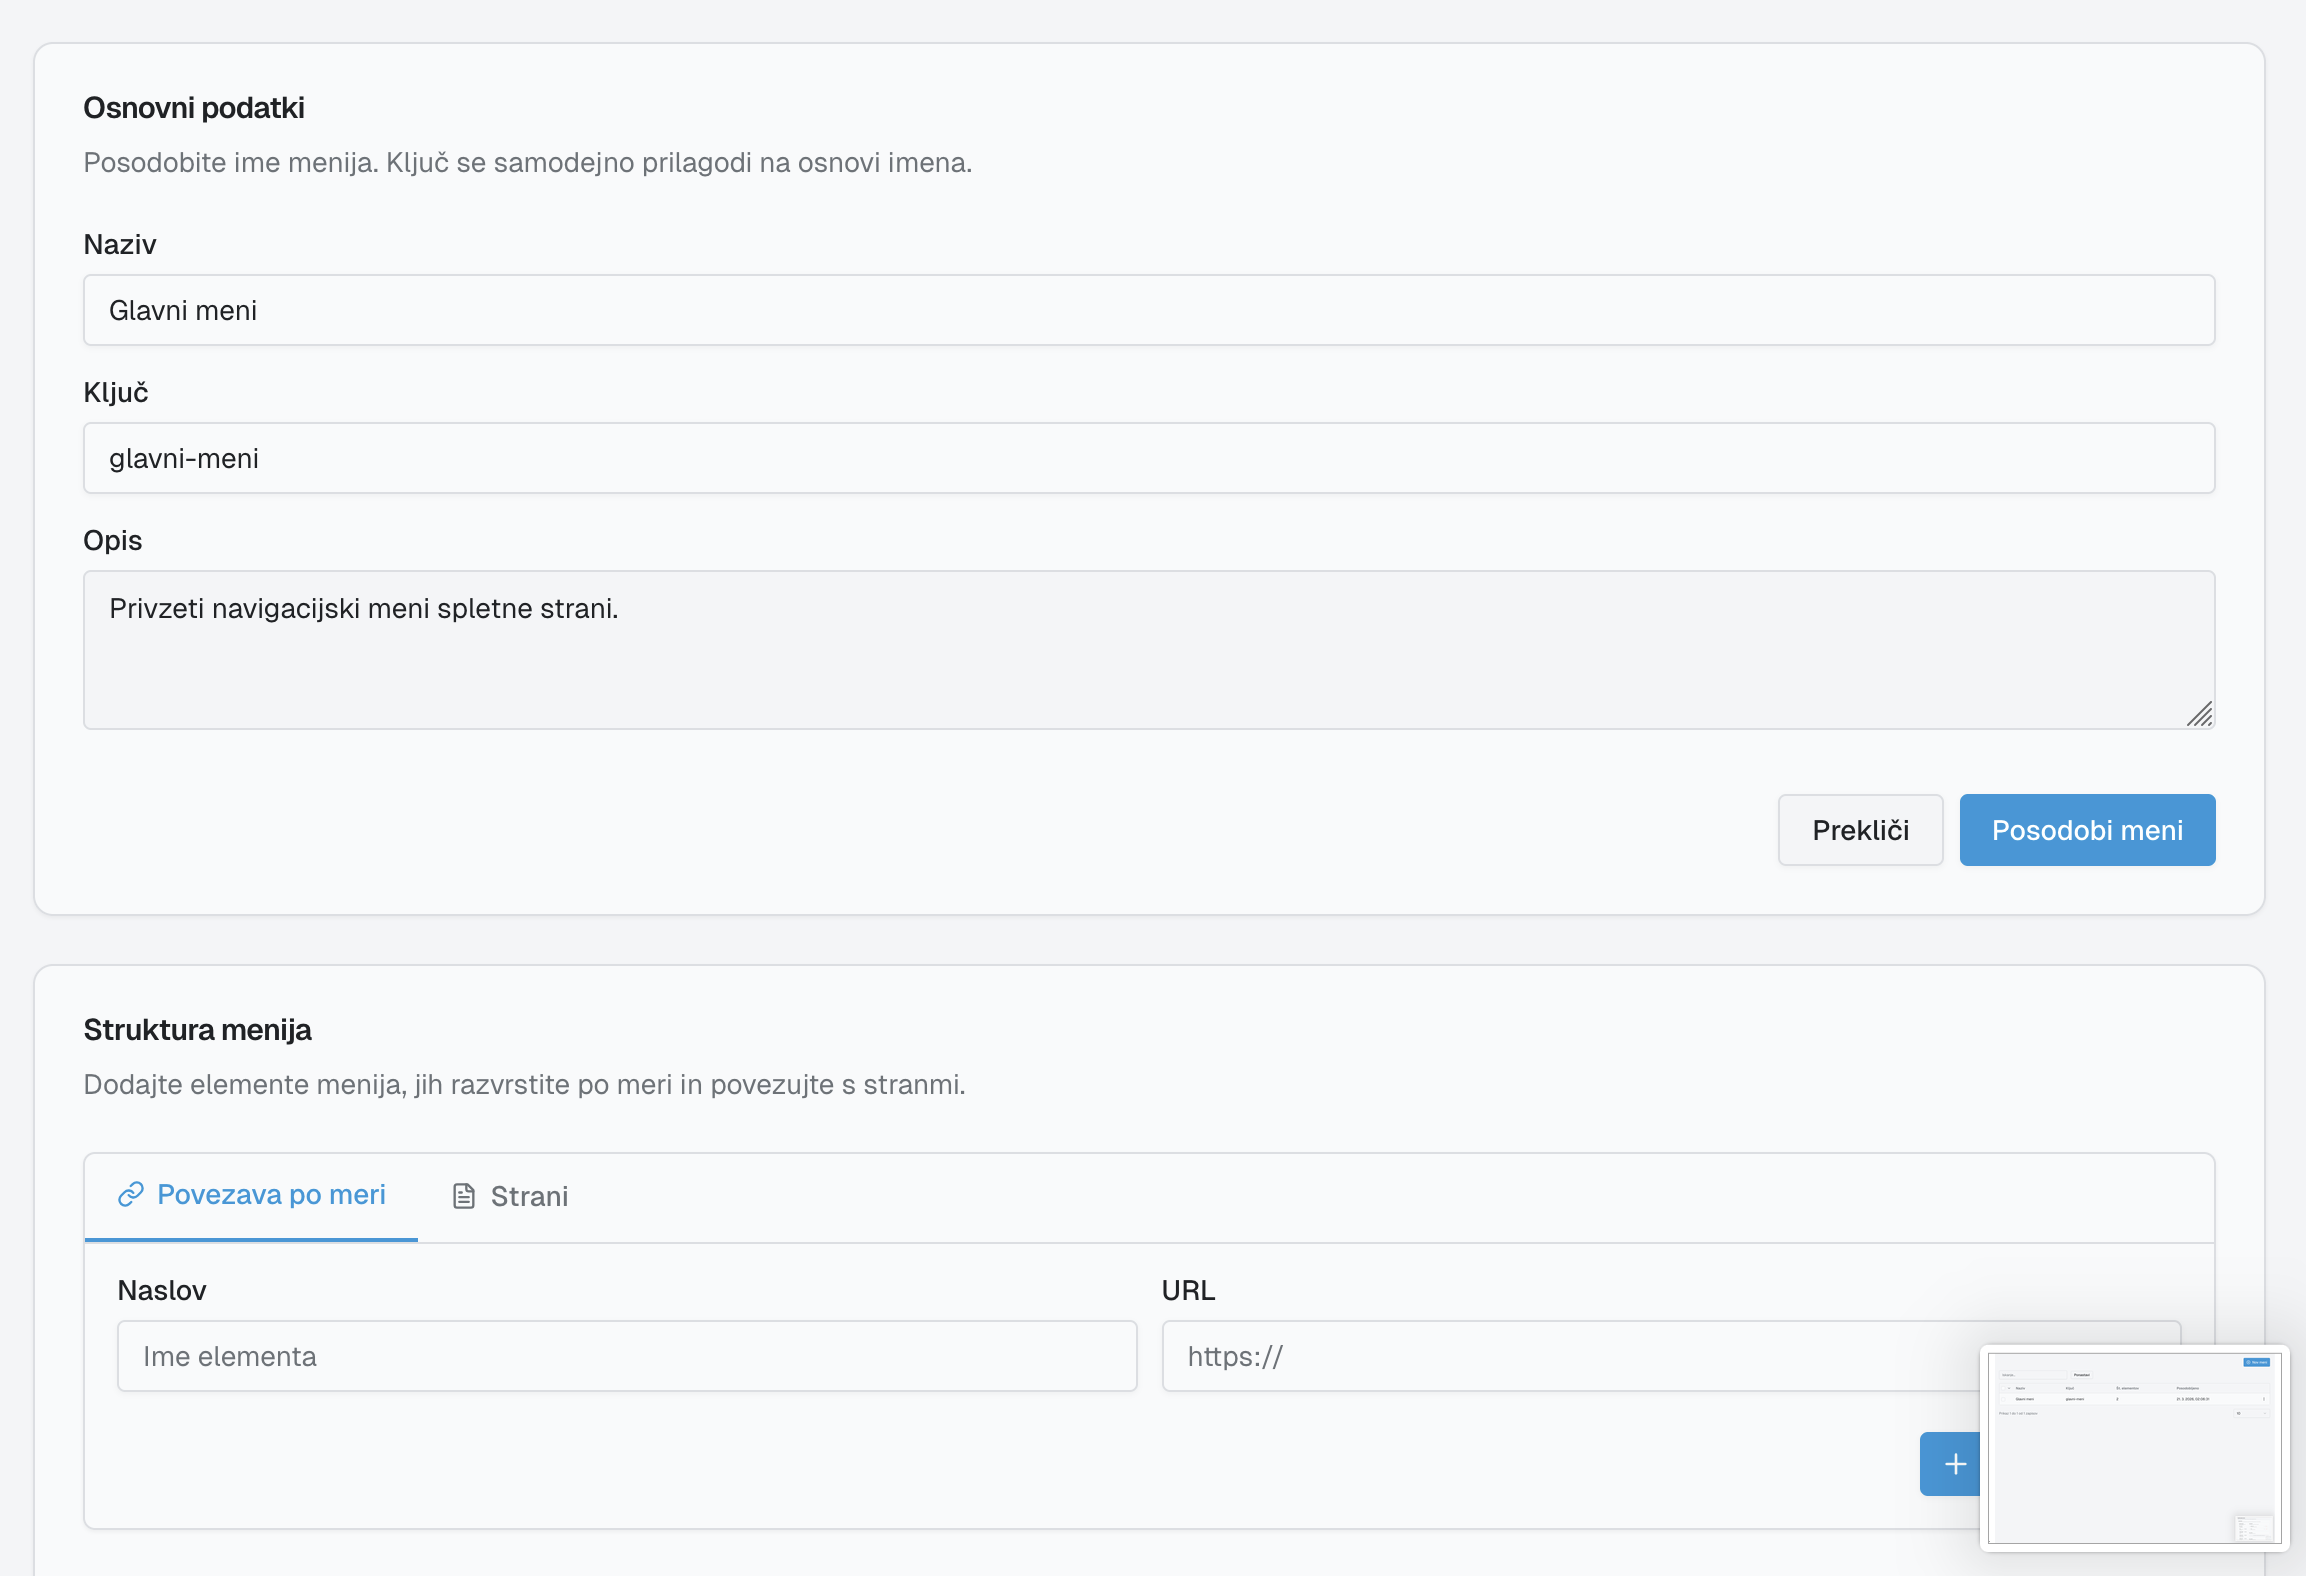Click the Osnovni podatki section heading
Screen dimensions: 2306x1576
click(x=194, y=108)
